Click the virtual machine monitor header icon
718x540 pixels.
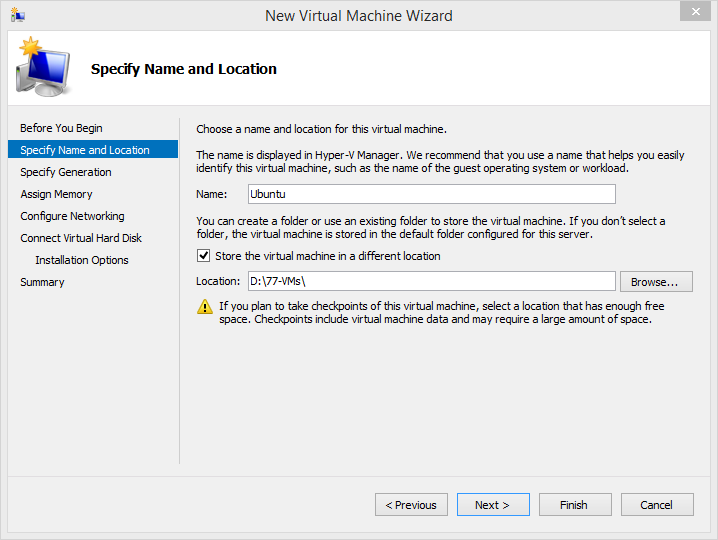point(43,67)
